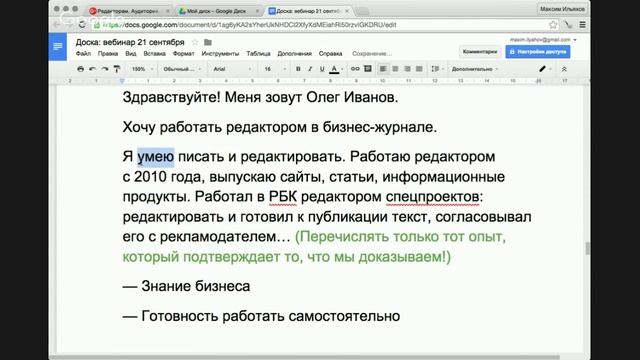
Task: Select the Доска: вебинар 21 сентября tab
Action: 308,11
